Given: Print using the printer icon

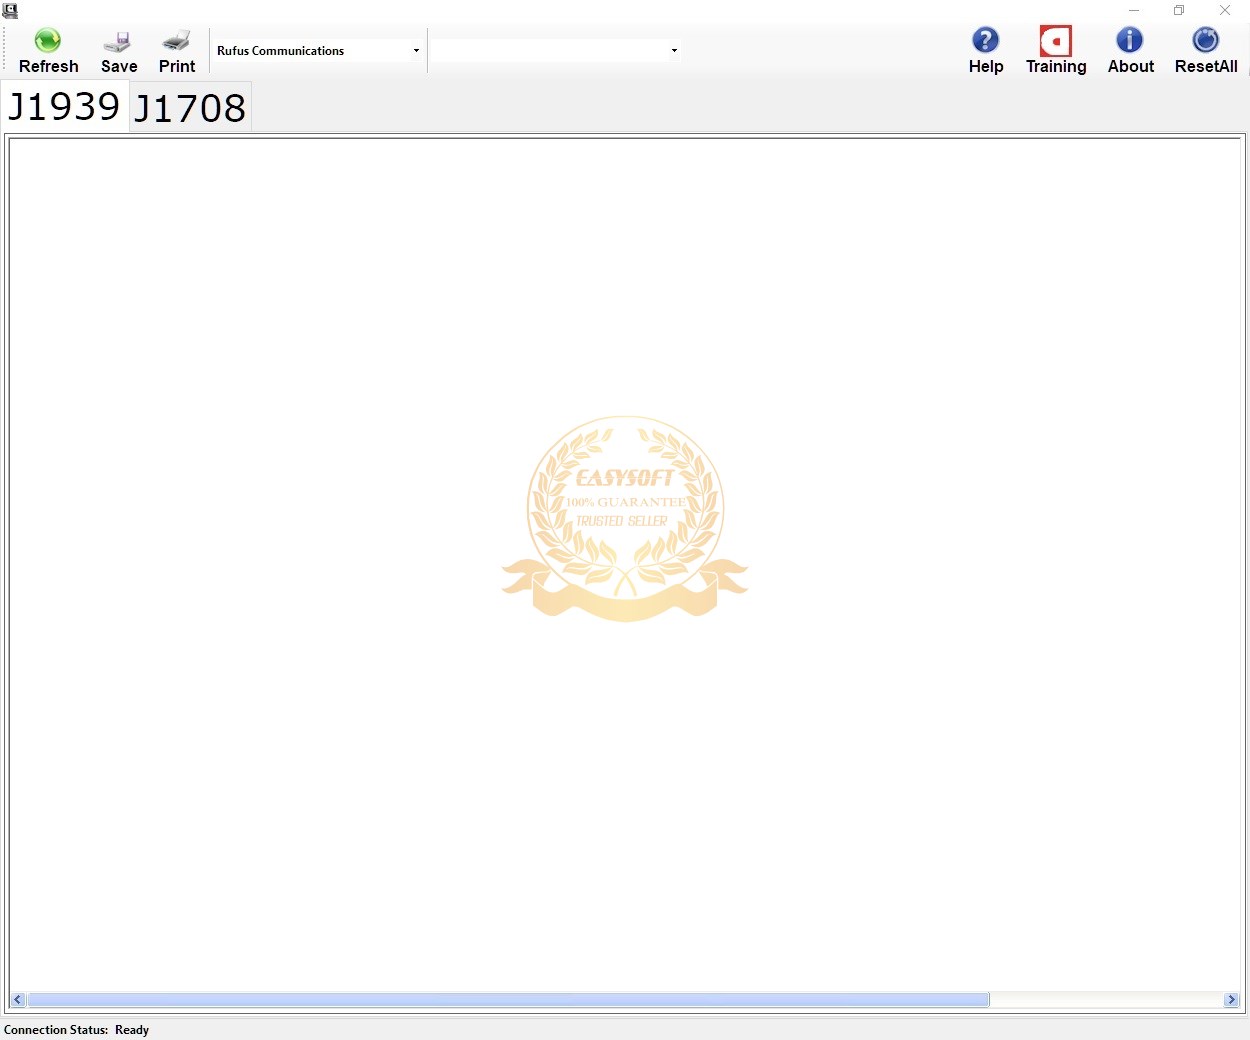Looking at the screenshot, I should pyautogui.click(x=177, y=41).
